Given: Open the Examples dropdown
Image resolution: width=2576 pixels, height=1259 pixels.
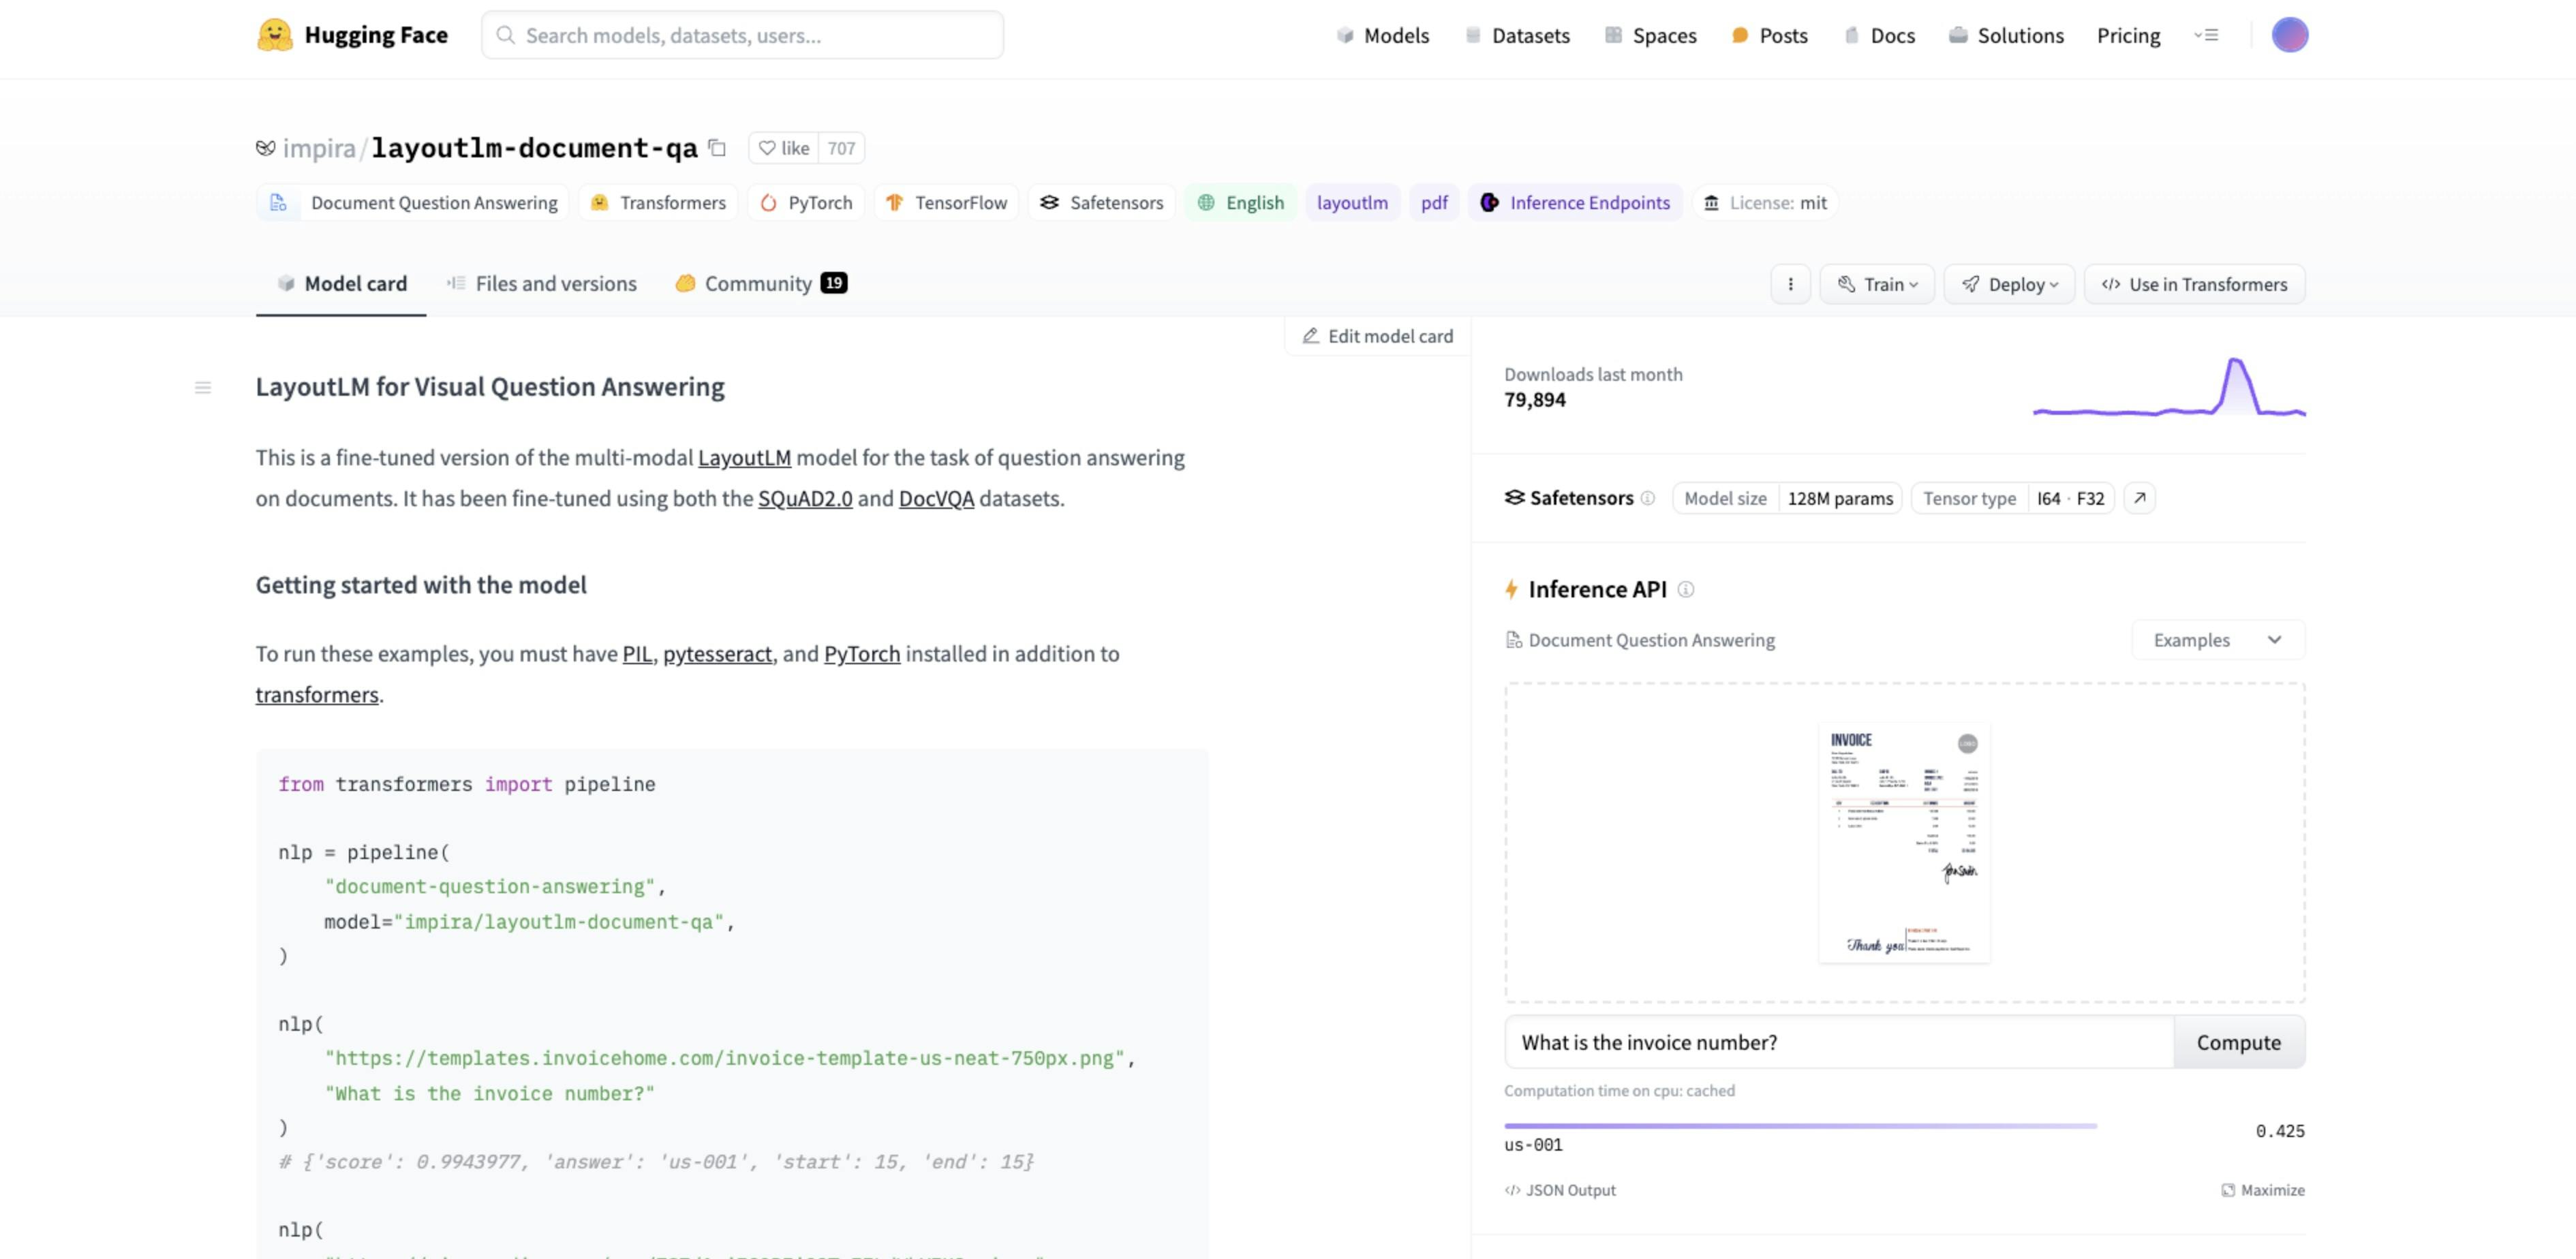Looking at the screenshot, I should (x=2217, y=640).
